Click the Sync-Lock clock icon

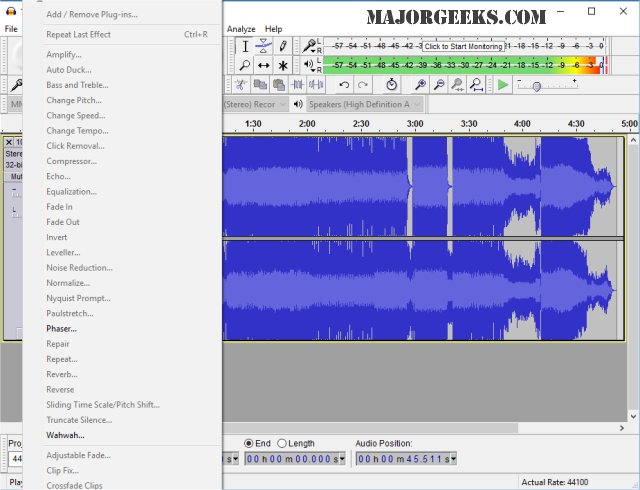(x=391, y=85)
